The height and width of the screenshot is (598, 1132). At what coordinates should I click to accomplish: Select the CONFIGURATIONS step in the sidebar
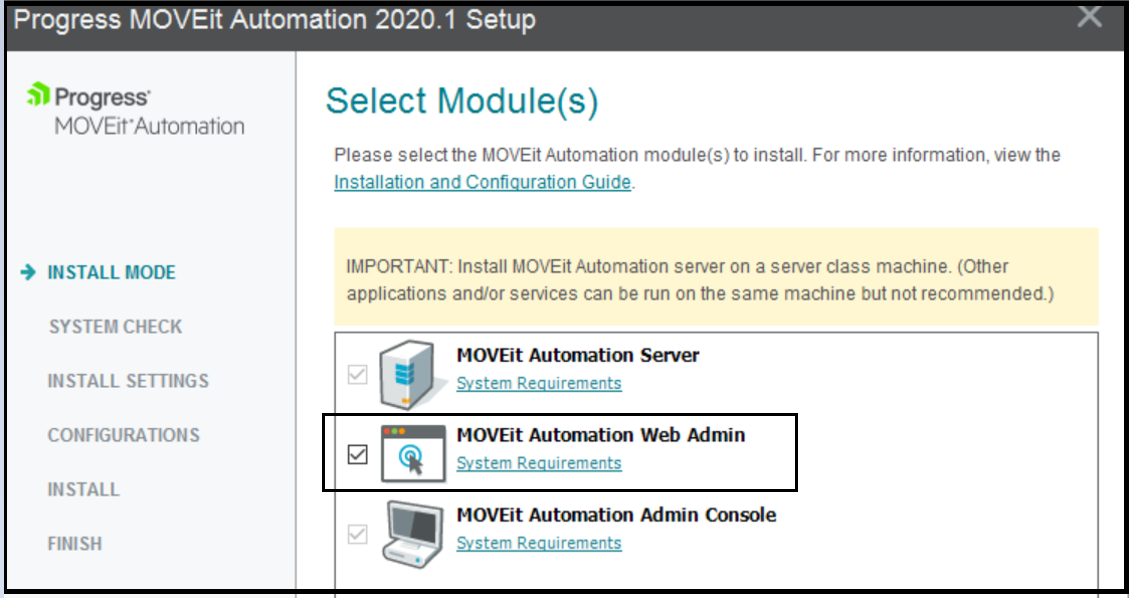(123, 435)
